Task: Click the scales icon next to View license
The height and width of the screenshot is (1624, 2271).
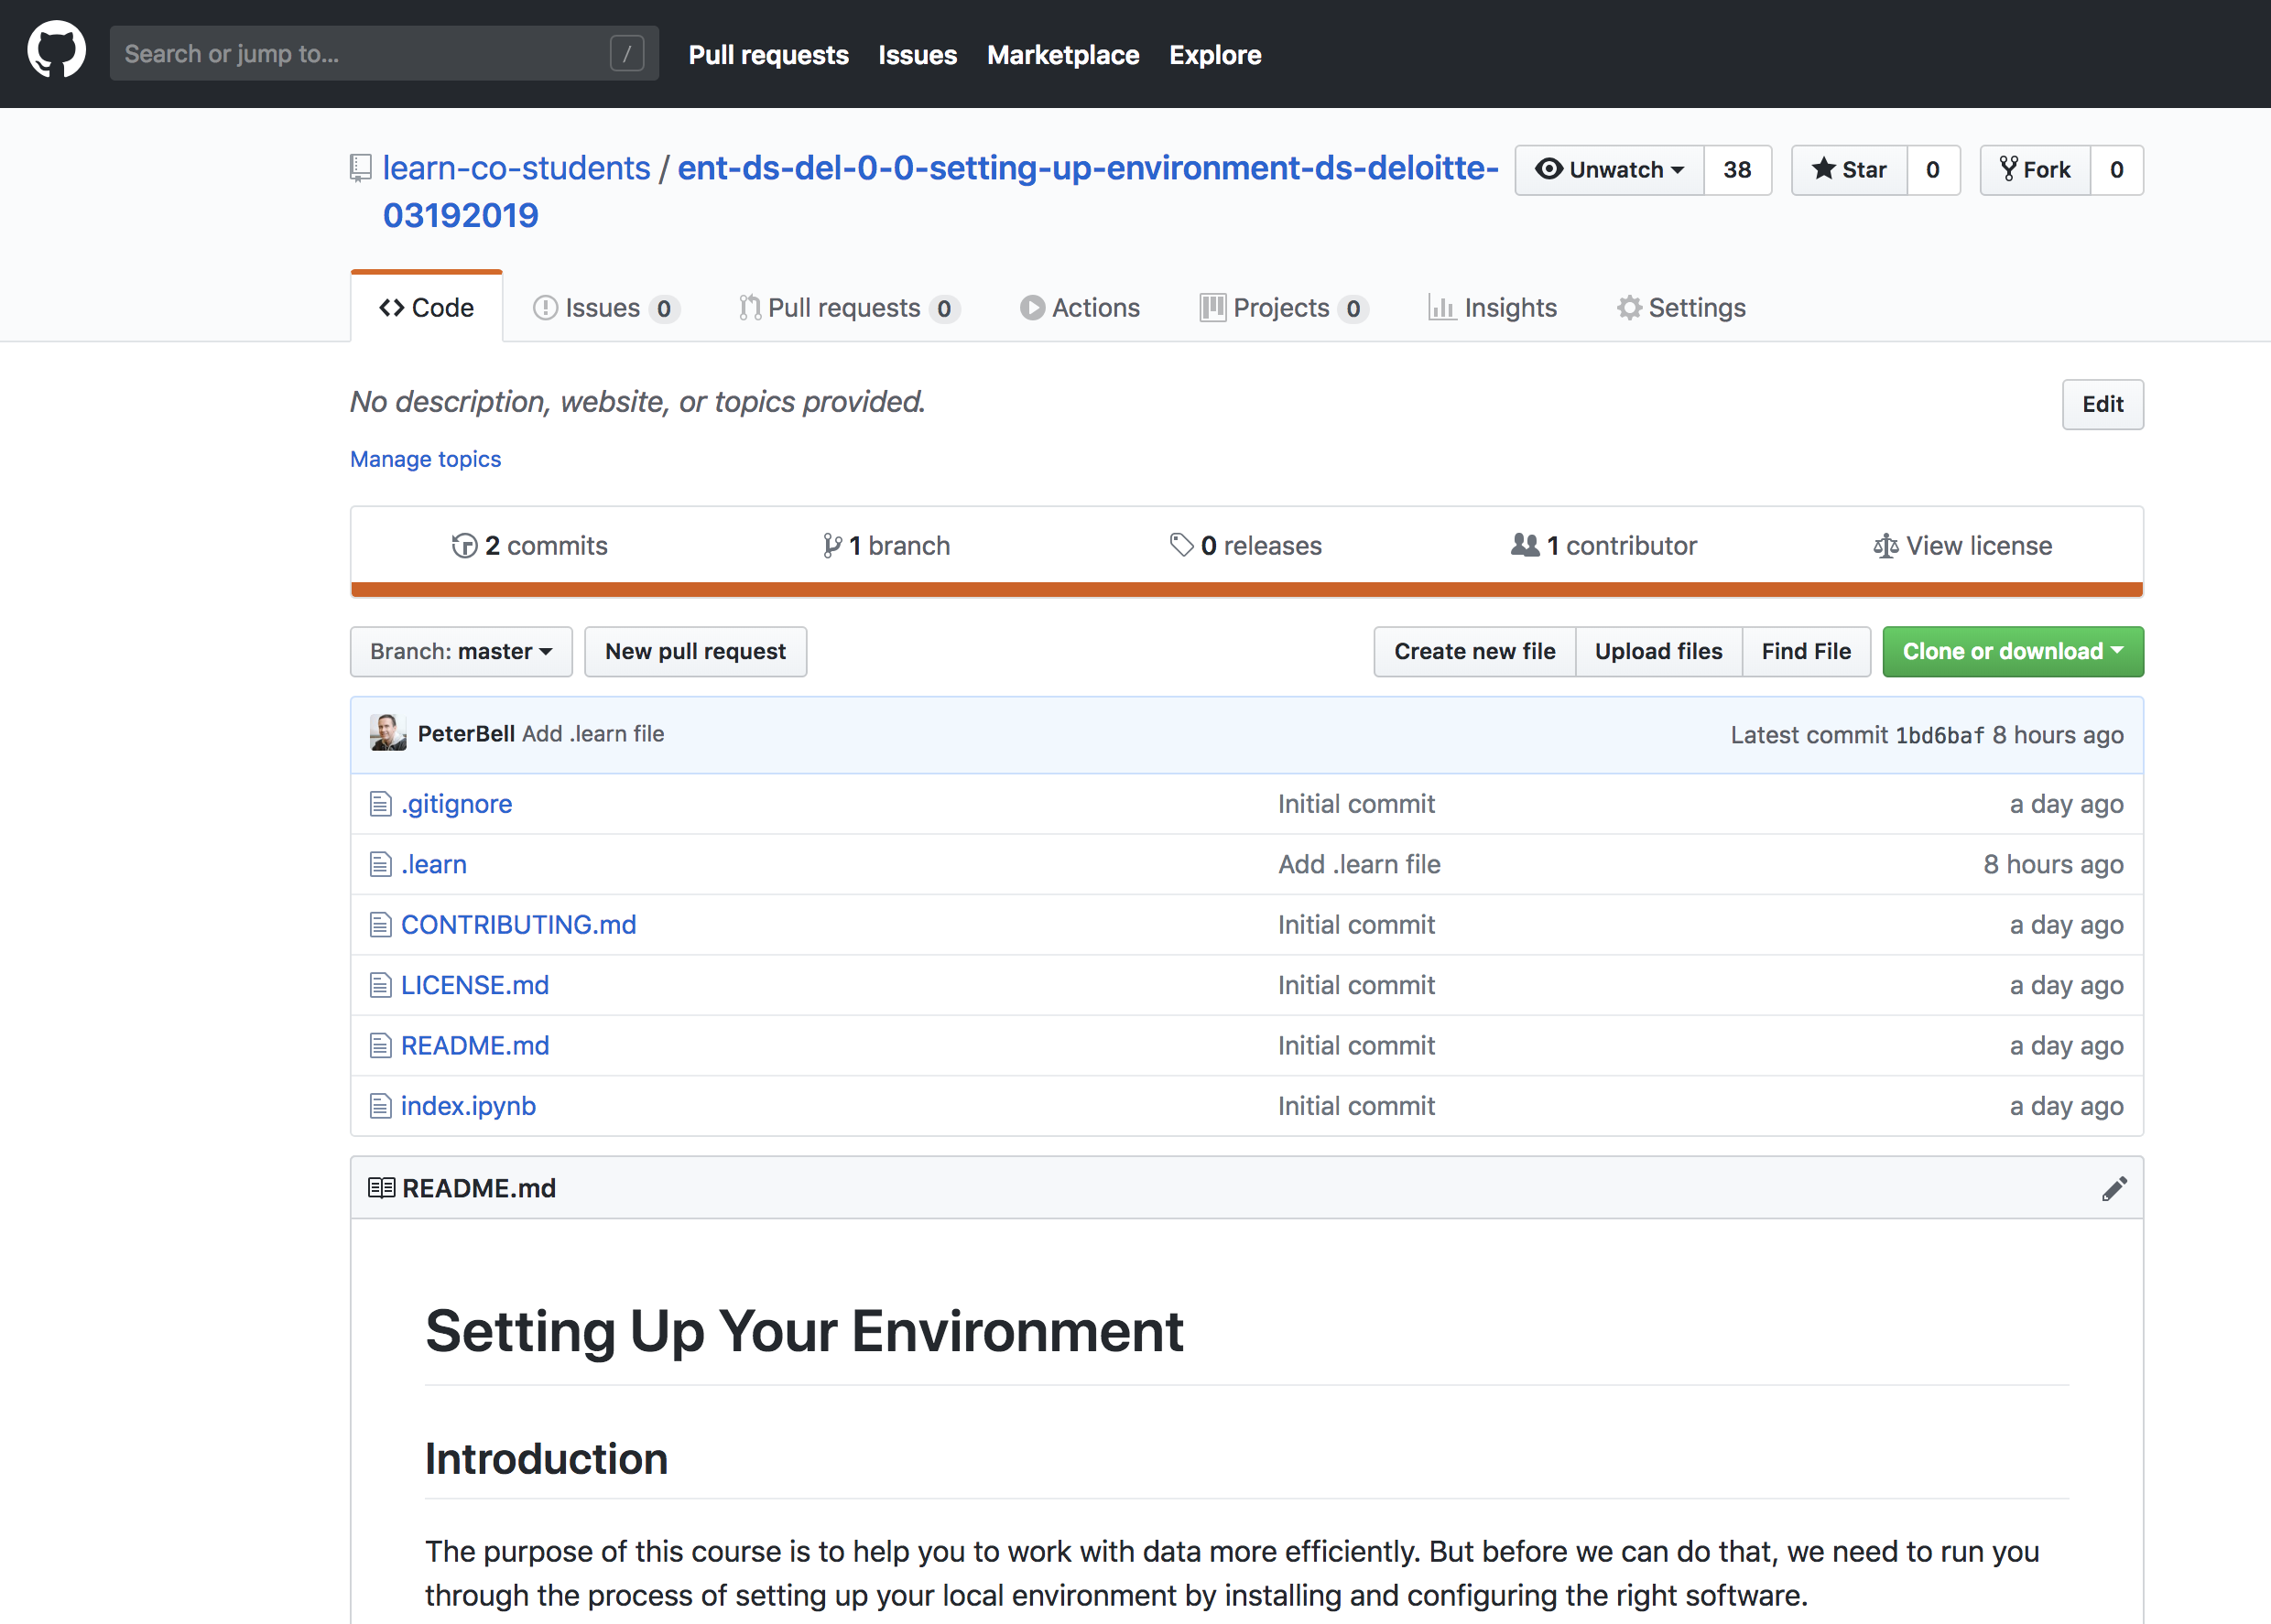Action: (1886, 545)
